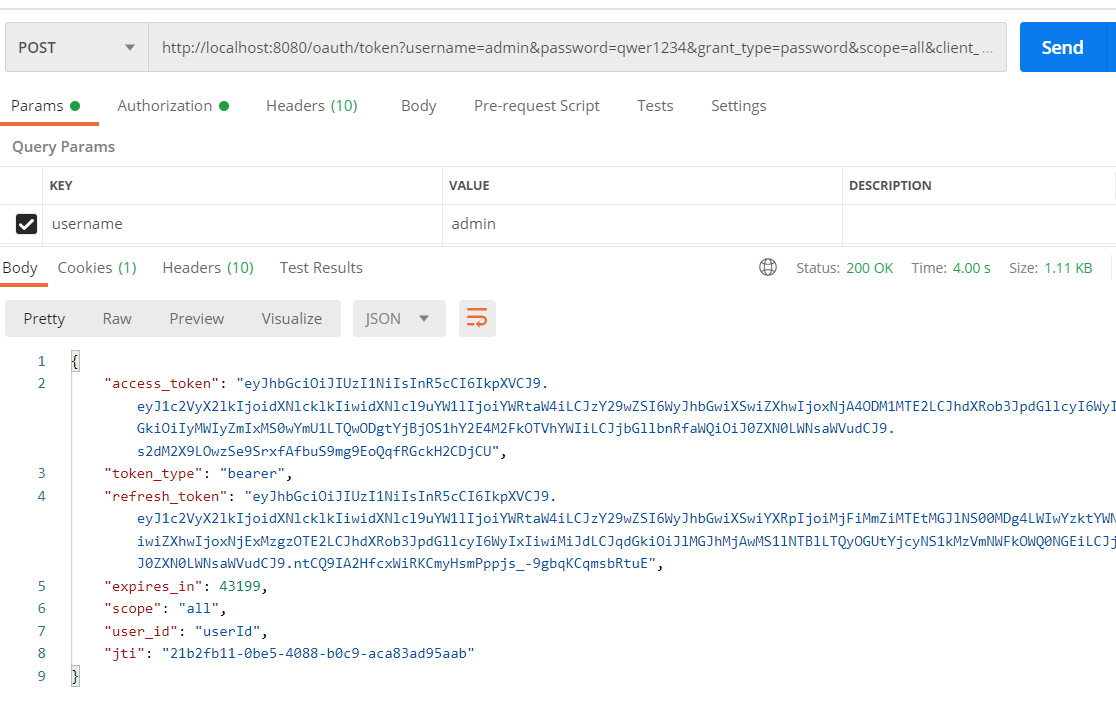
Task: Click line number 1 in response gutter
Action: point(41,361)
